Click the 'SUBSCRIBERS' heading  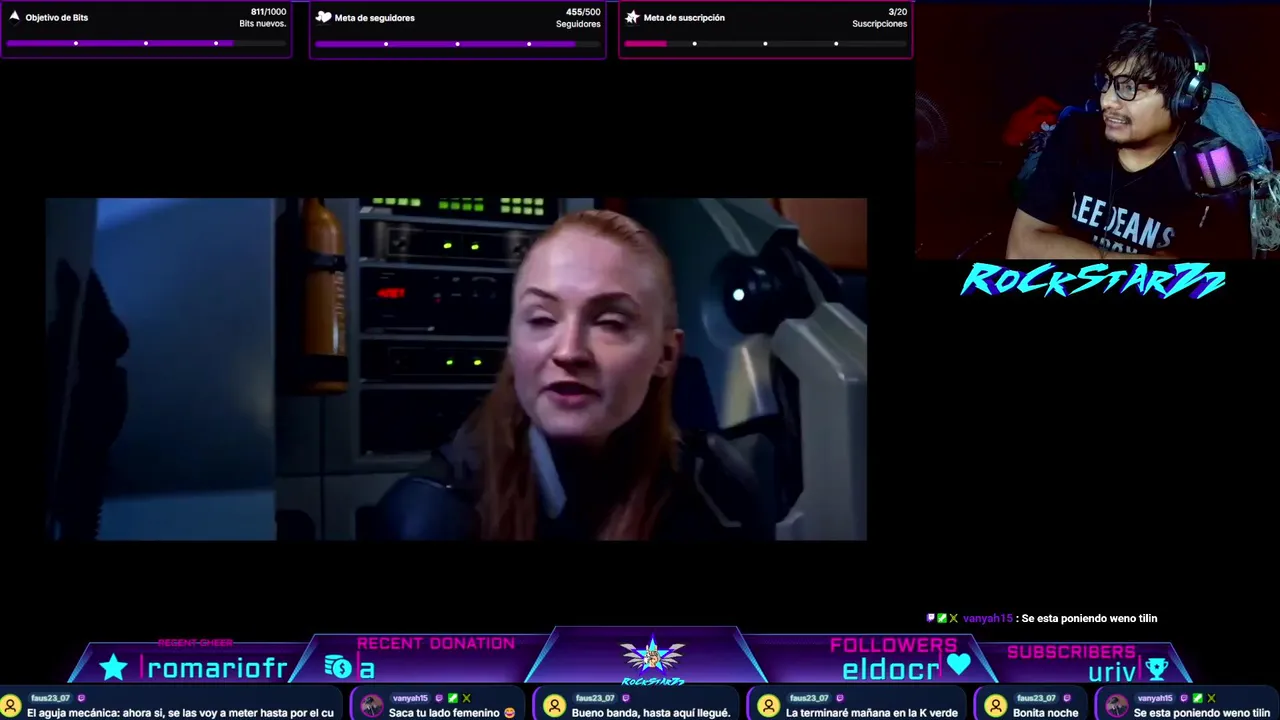point(1071,652)
